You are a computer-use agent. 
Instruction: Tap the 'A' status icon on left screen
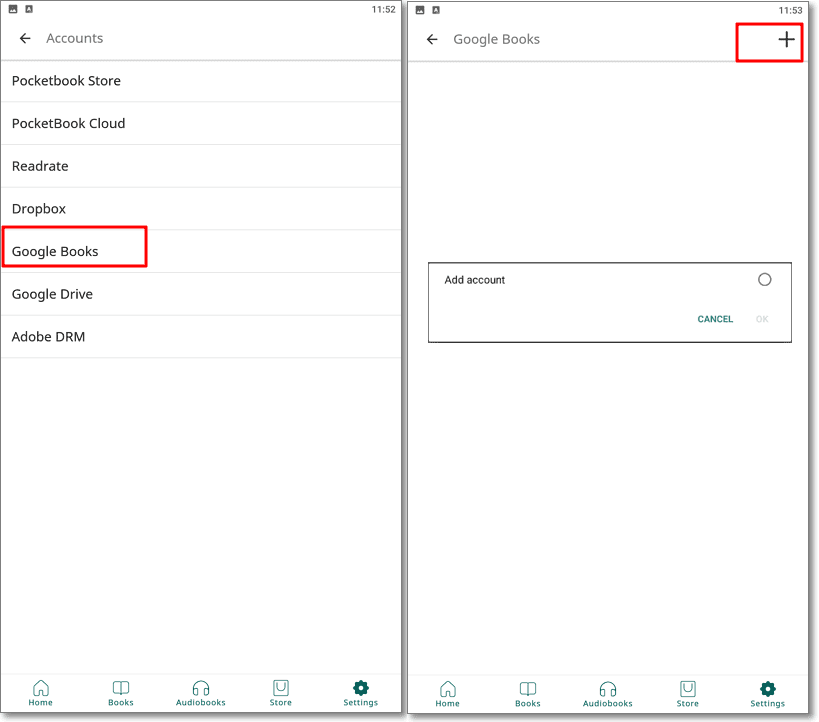pyautogui.click(x=29, y=9)
